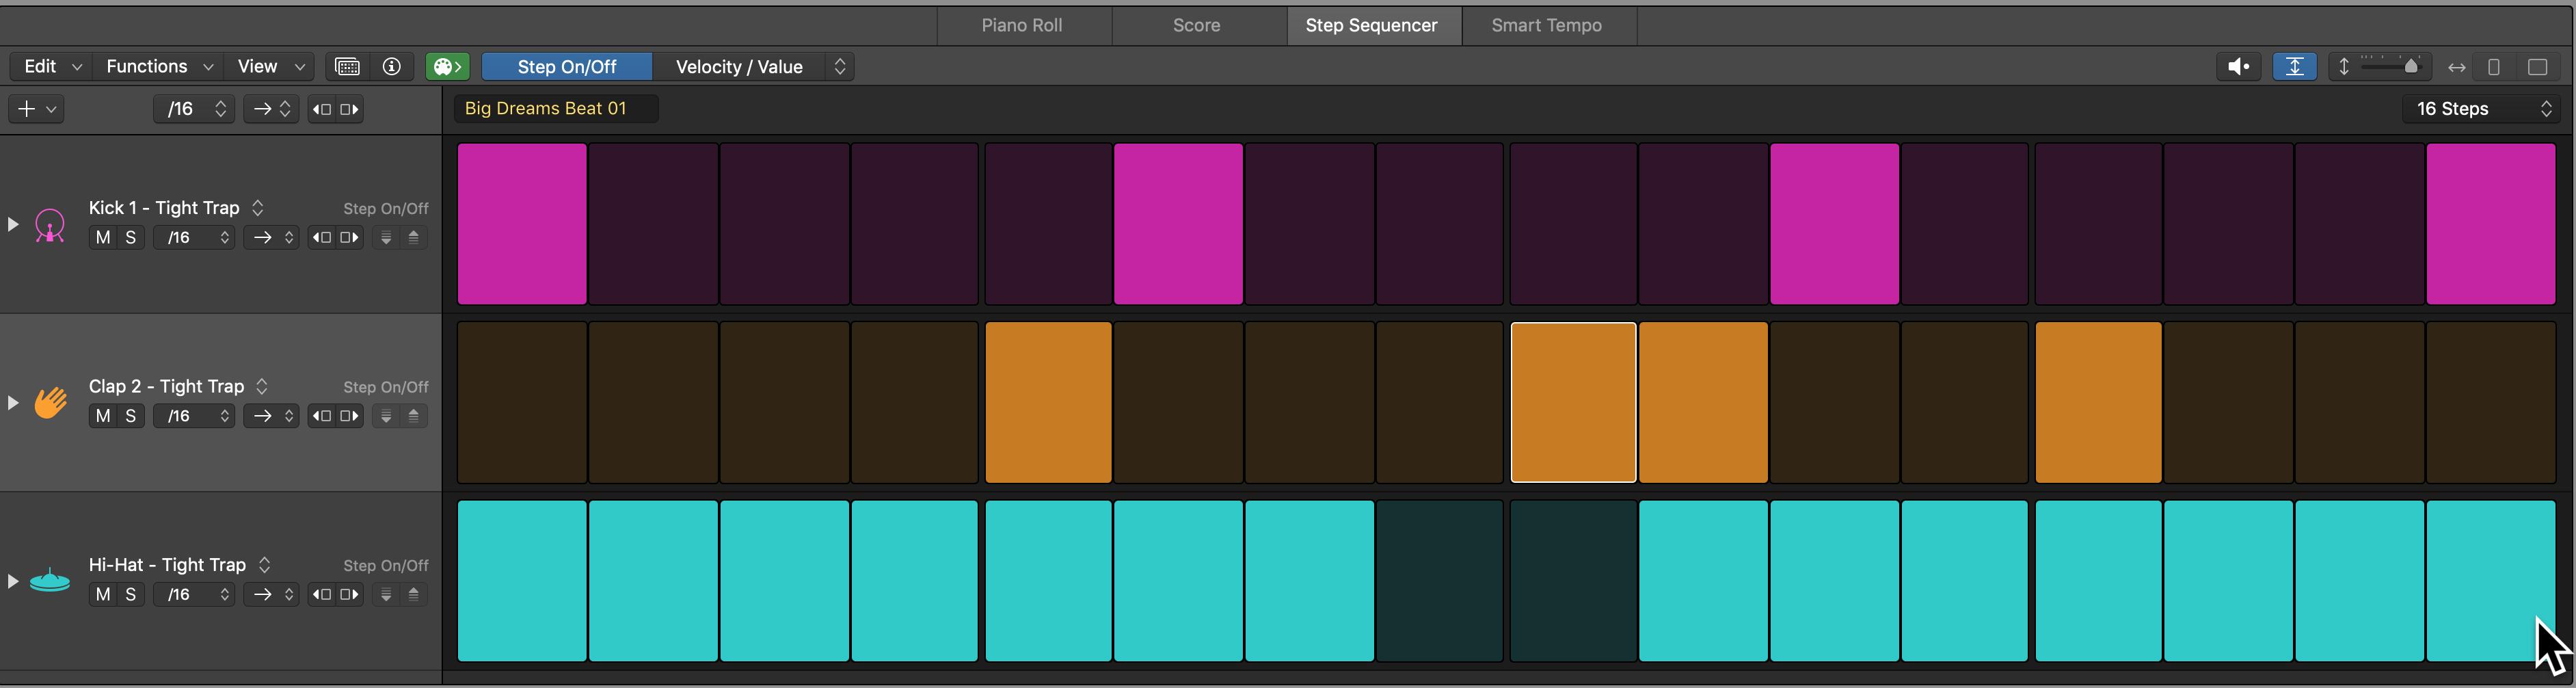
Task: Switch to the Score tab
Action: point(1197,25)
